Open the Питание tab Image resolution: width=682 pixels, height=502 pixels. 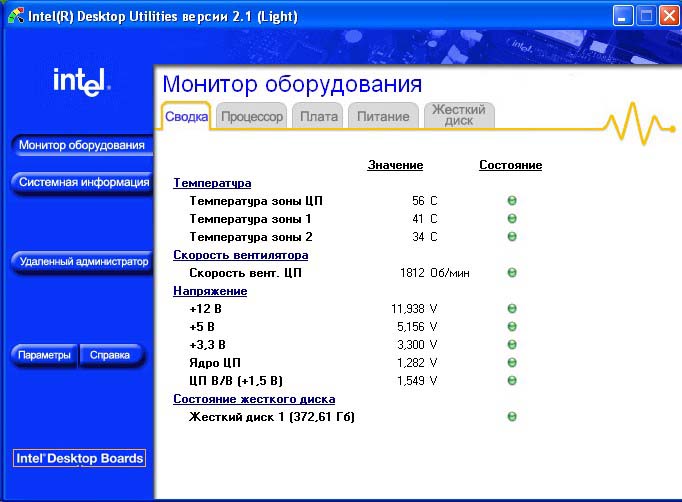[x=383, y=116]
